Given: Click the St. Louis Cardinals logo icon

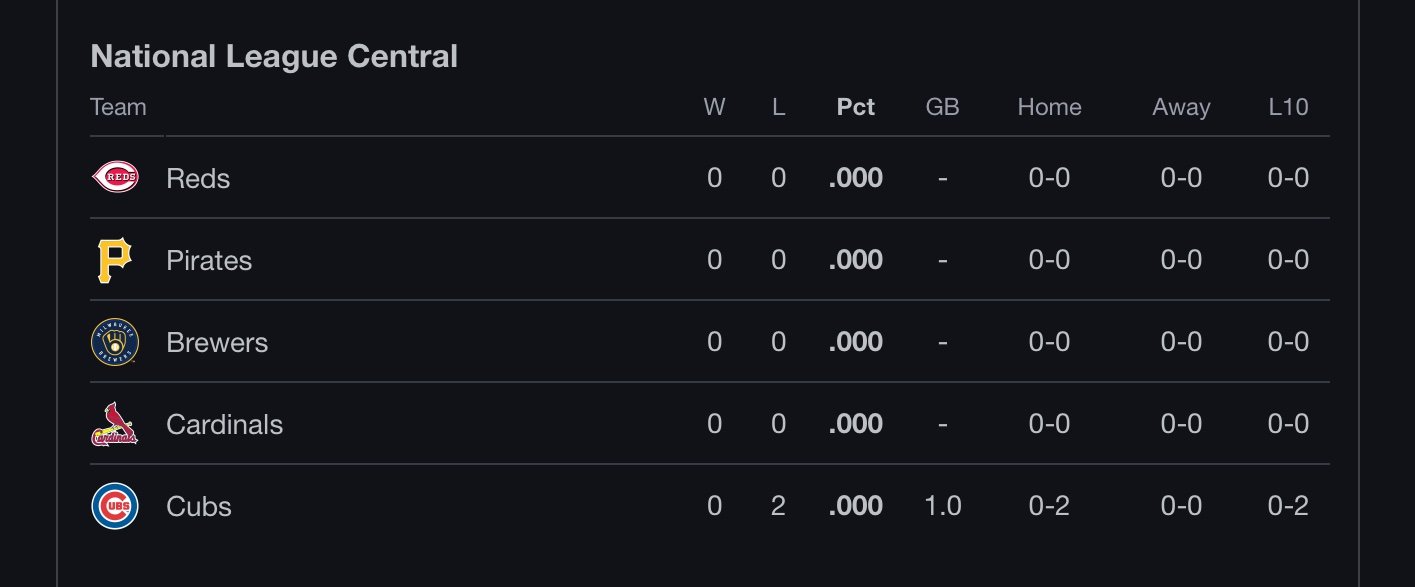Looking at the screenshot, I should pos(115,424).
